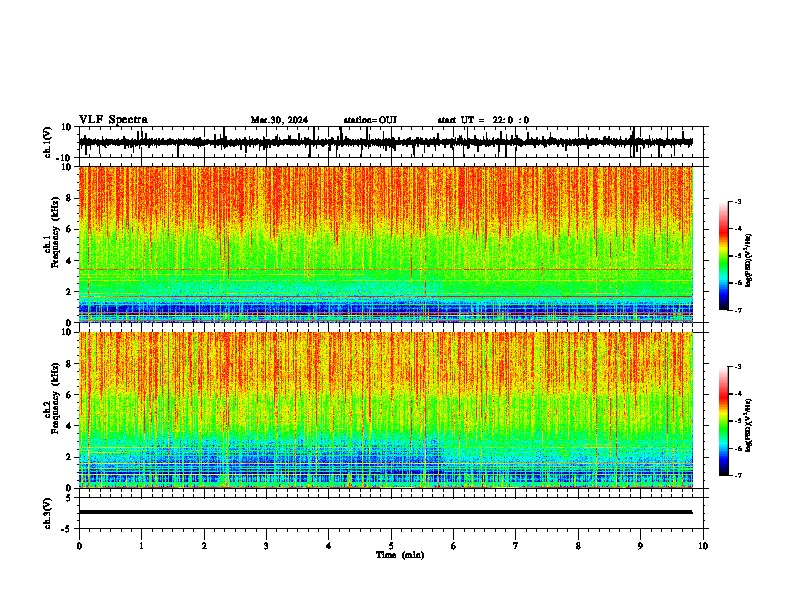792x612 pixels.
Task: Click the "6" kHz tick on ch.2 spectrogram
Action: [x=70, y=394]
